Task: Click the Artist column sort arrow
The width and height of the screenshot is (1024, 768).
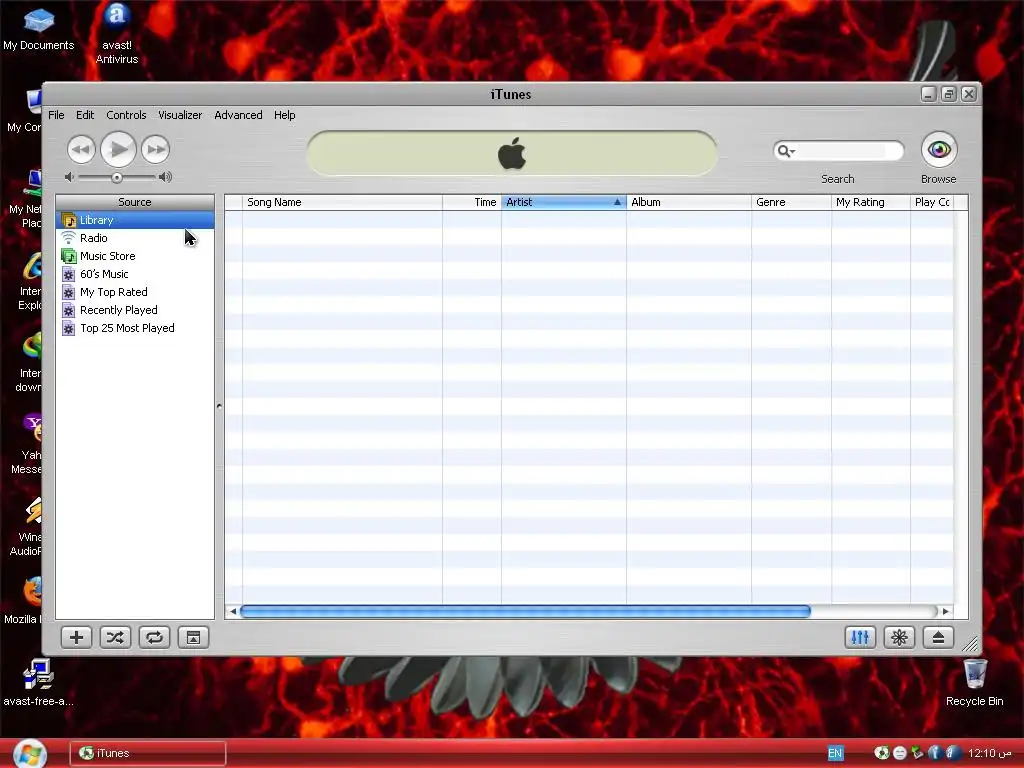Action: [617, 202]
